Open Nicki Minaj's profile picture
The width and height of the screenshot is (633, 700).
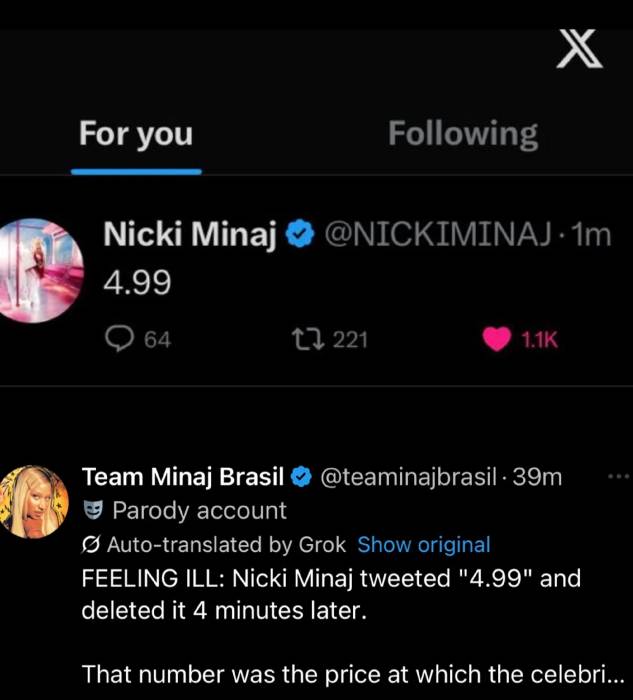[x=42, y=269]
